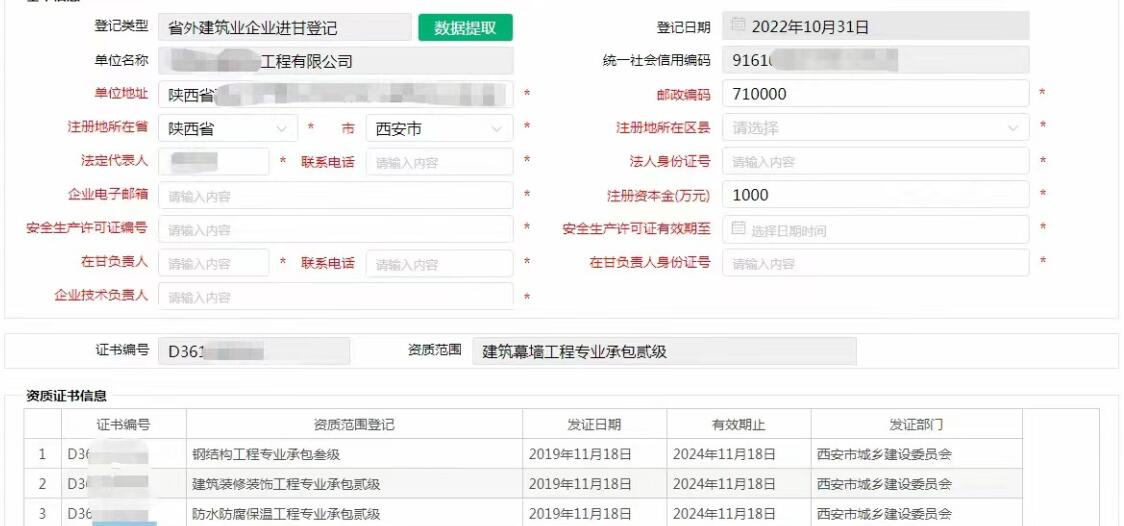This screenshot has width=1124, height=526.
Task: Open the 注册地所在省 dropdown showing 陕西省
Action: [x=227, y=128]
